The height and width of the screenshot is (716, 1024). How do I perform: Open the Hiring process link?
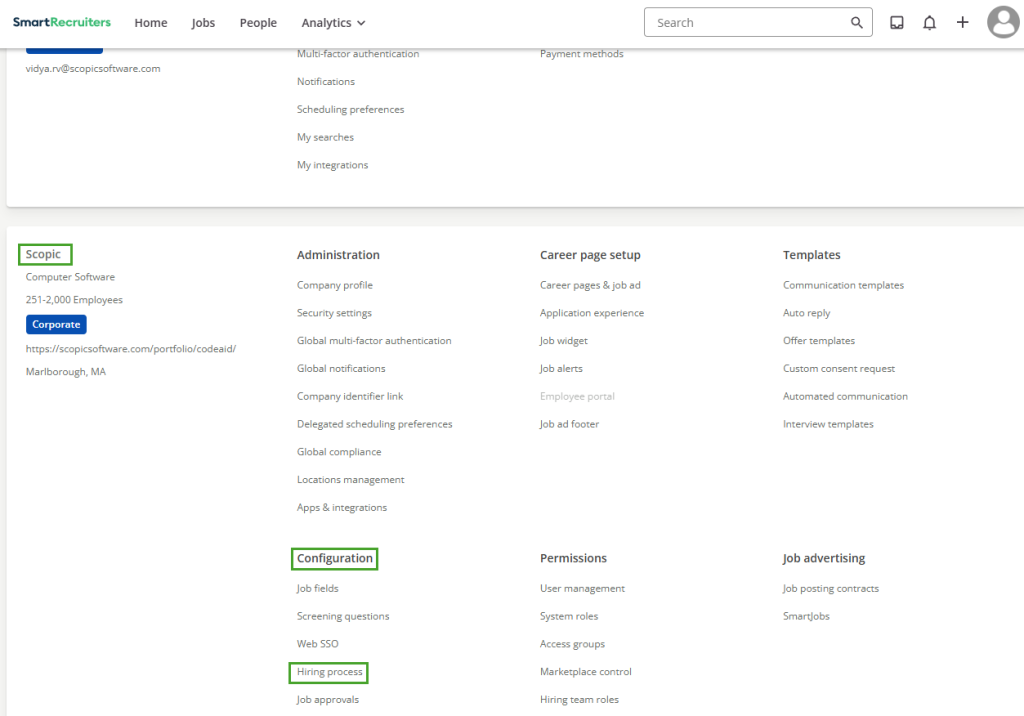329,672
